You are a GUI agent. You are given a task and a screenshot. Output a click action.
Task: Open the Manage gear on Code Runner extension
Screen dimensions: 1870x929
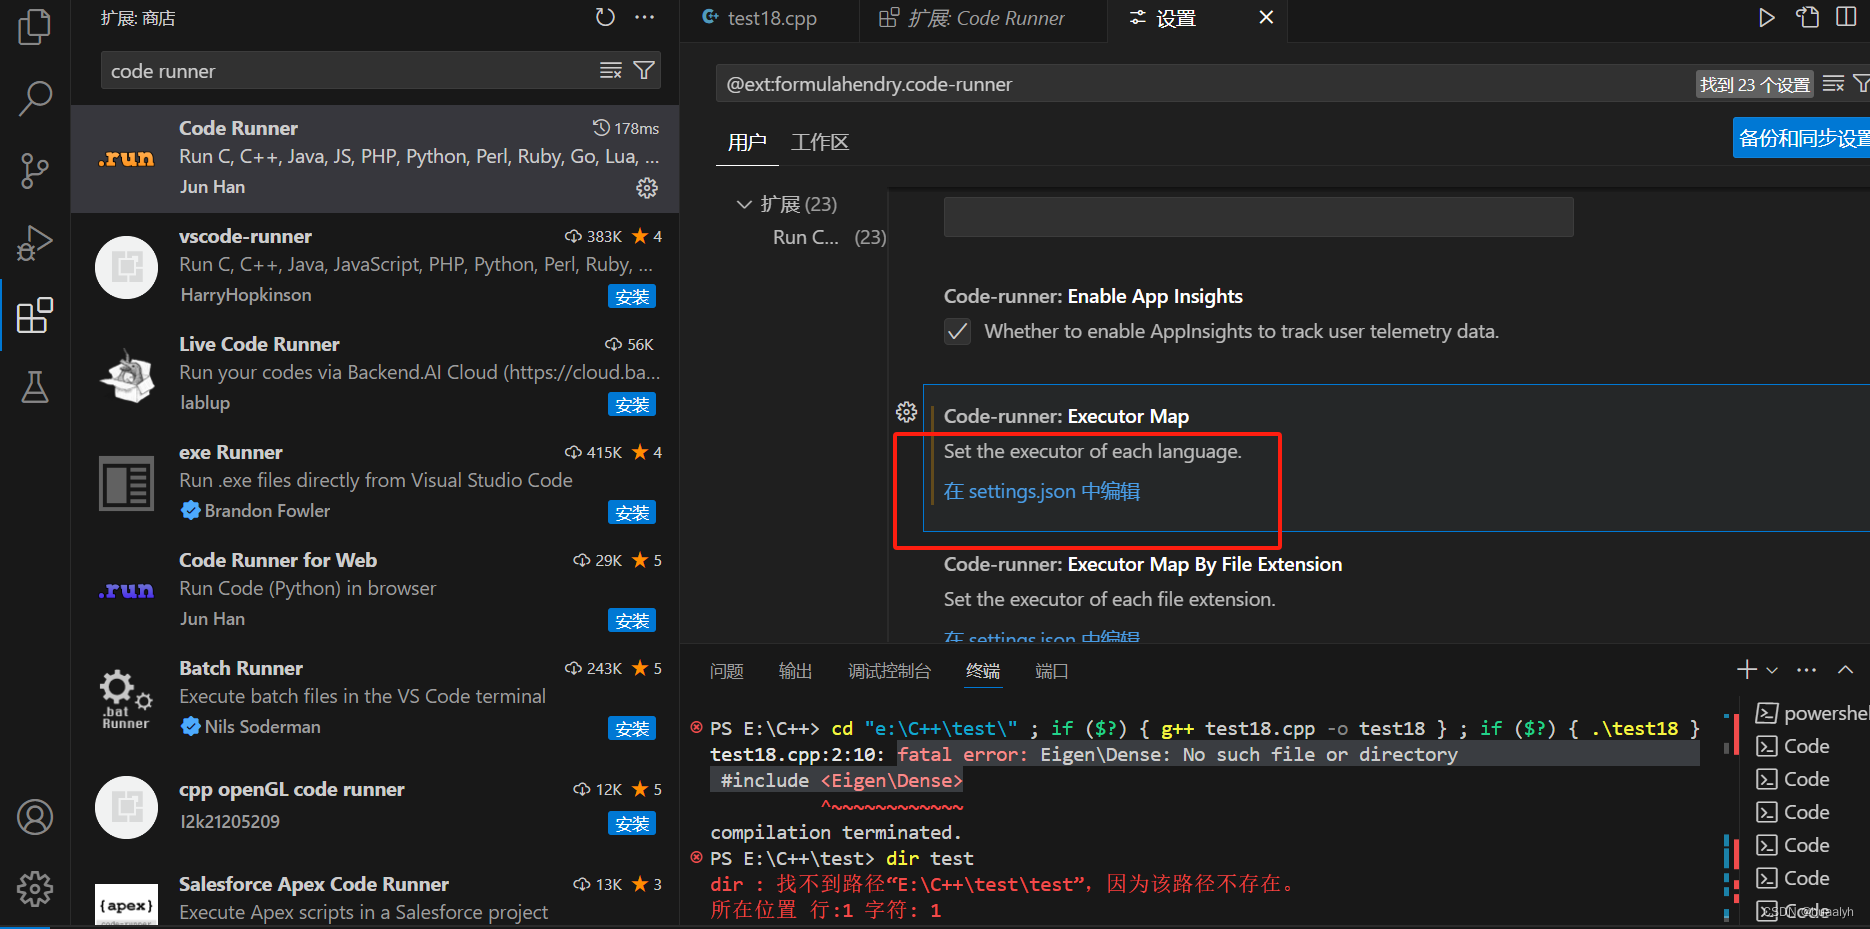click(x=647, y=187)
